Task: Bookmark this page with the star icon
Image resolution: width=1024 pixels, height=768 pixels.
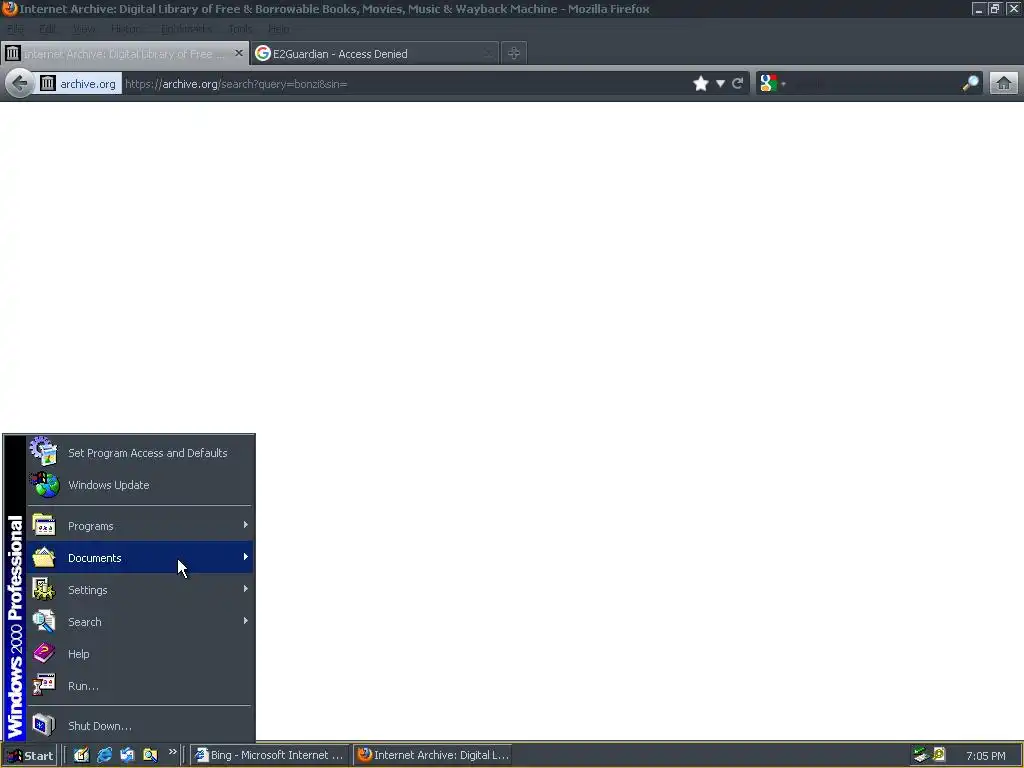Action: point(701,84)
